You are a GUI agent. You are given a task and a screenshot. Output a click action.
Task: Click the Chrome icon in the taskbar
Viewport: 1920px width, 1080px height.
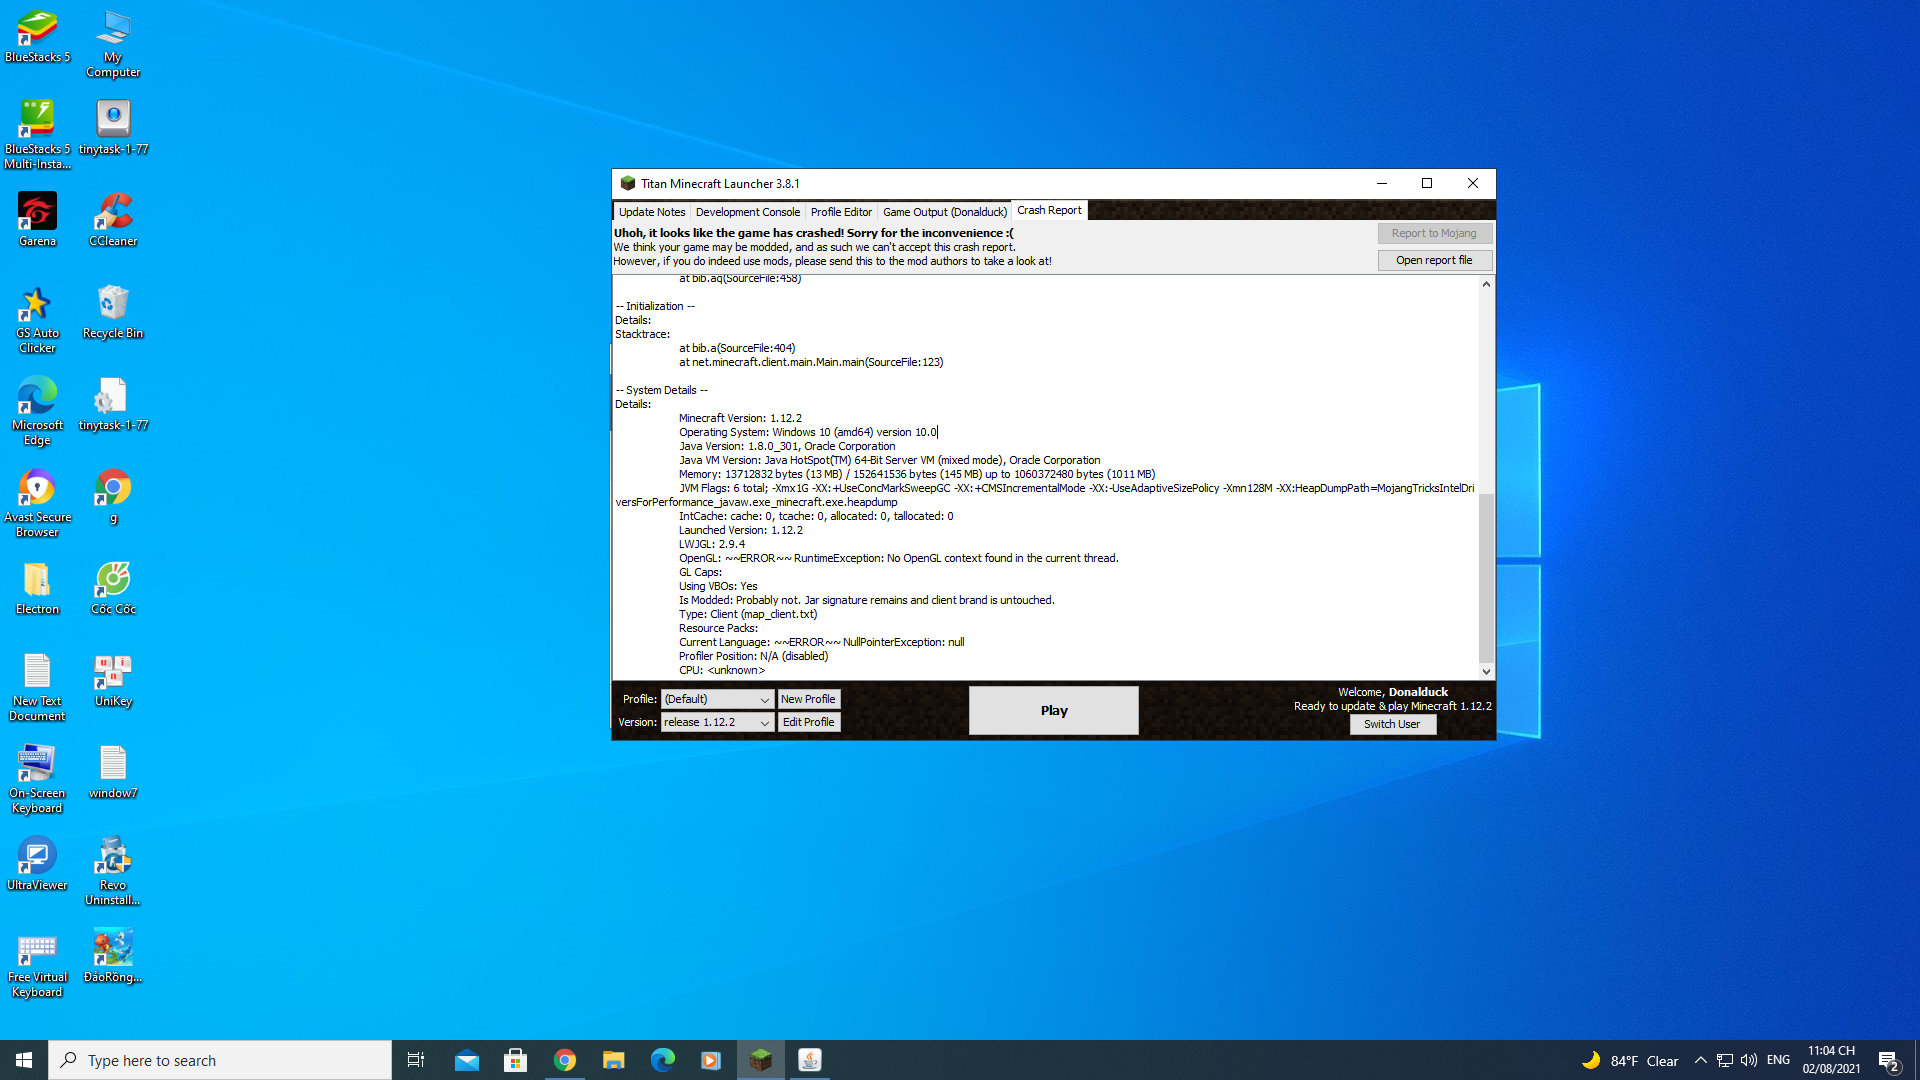click(565, 1060)
